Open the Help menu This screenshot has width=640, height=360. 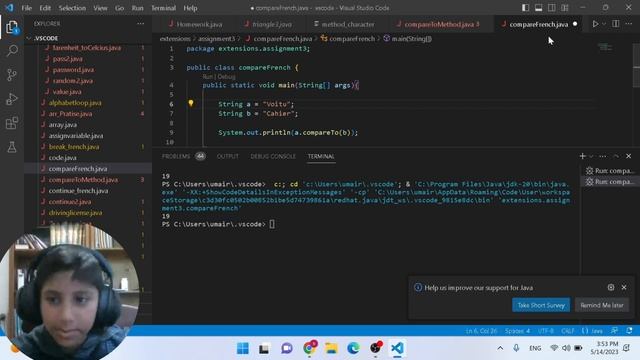pos(190,8)
